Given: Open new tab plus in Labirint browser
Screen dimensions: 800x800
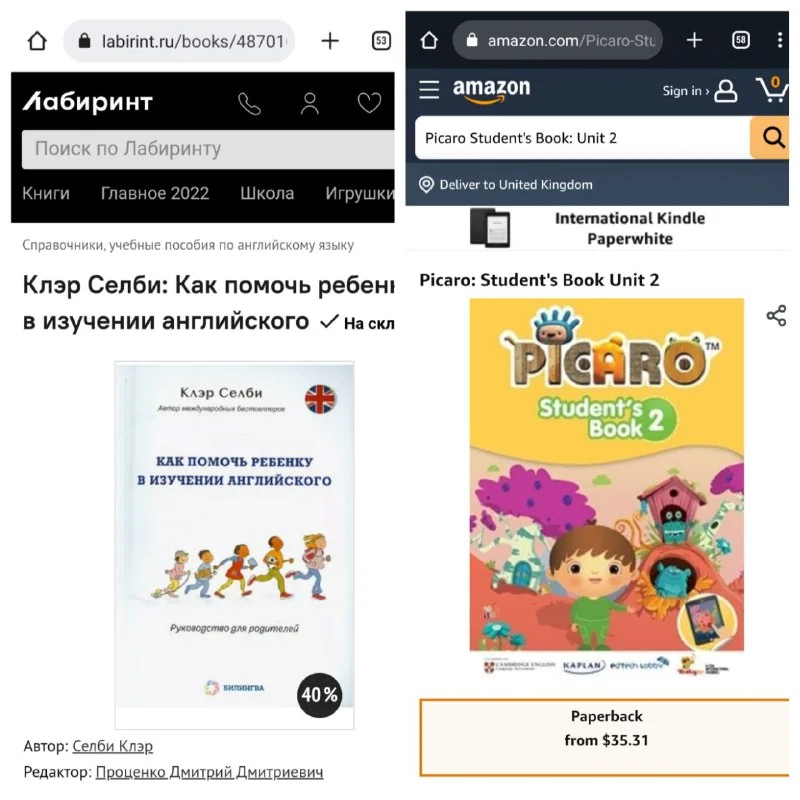Looking at the screenshot, I should [x=330, y=41].
